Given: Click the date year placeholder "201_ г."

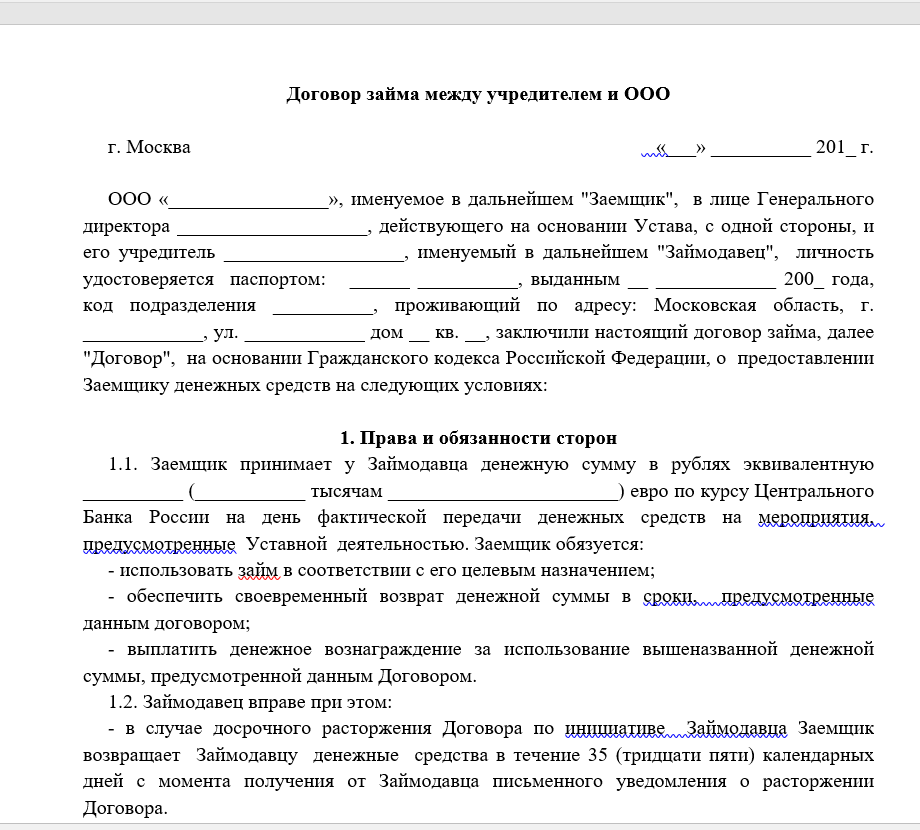Looking at the screenshot, I should tap(844, 147).
